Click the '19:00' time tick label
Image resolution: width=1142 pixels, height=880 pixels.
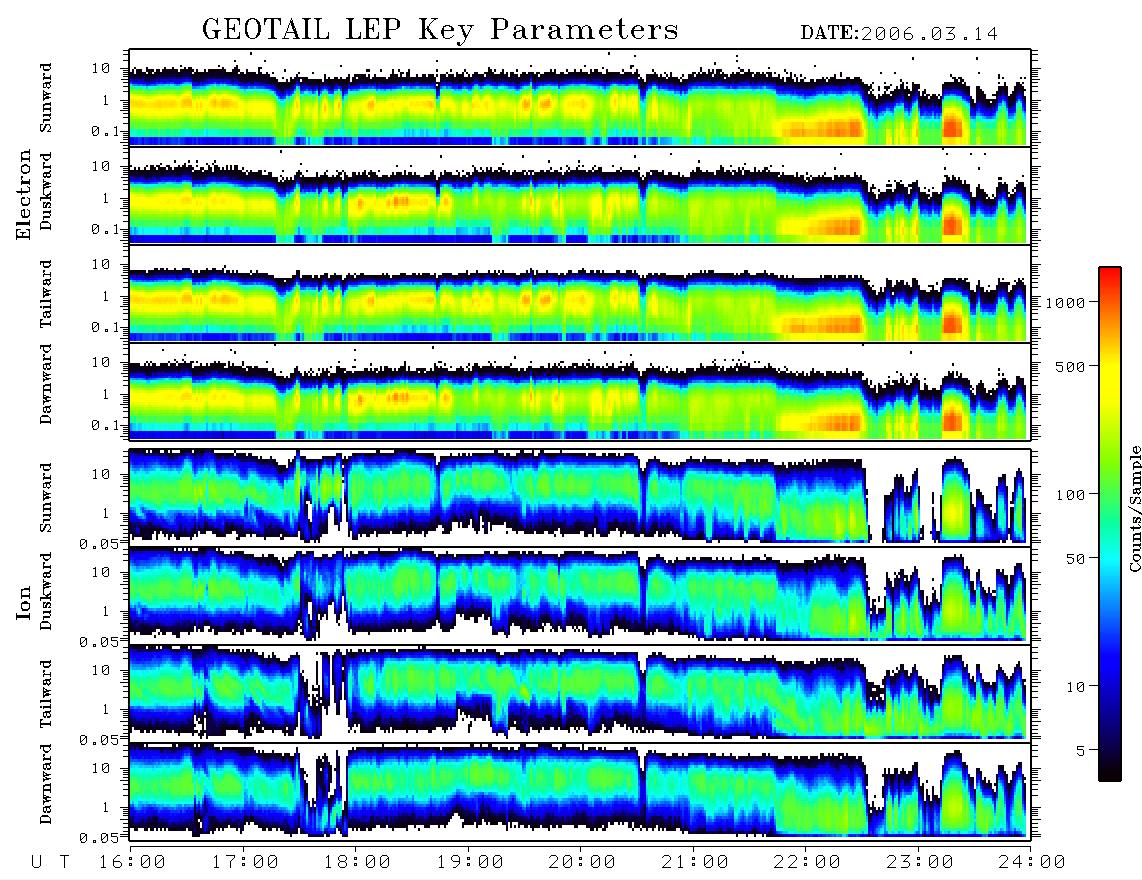pyautogui.click(x=470, y=862)
